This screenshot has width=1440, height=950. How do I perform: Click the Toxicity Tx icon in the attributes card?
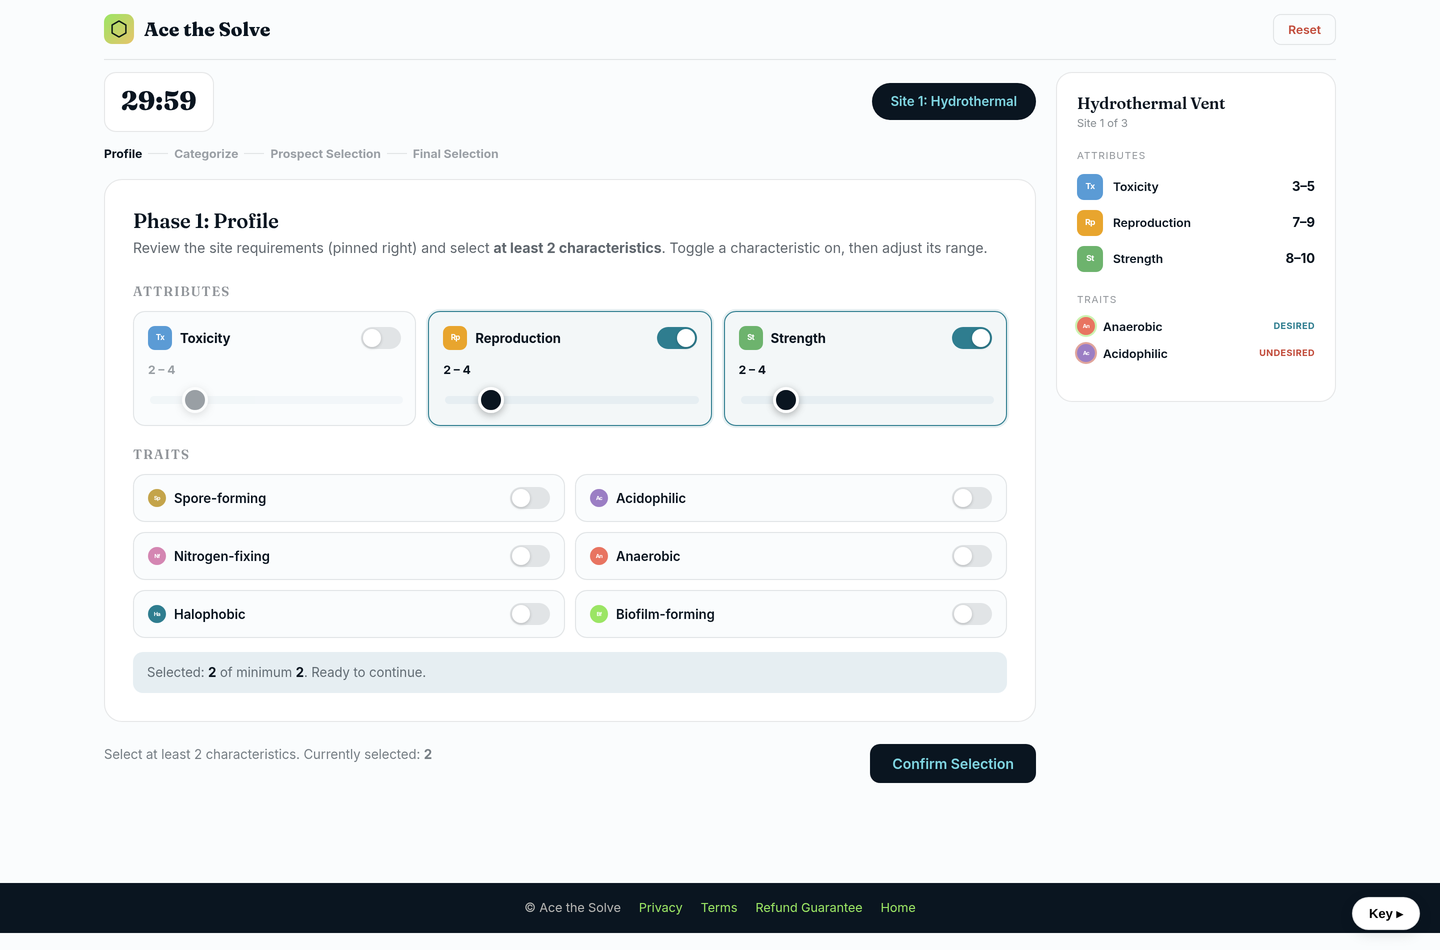click(x=160, y=338)
